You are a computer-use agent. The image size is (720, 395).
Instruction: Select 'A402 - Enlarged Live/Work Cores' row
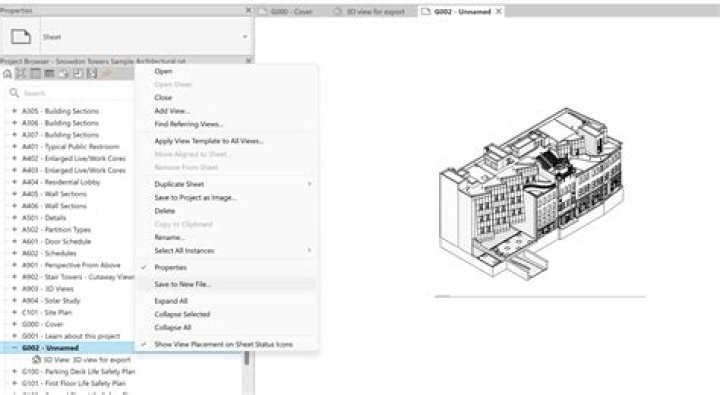pos(73,158)
